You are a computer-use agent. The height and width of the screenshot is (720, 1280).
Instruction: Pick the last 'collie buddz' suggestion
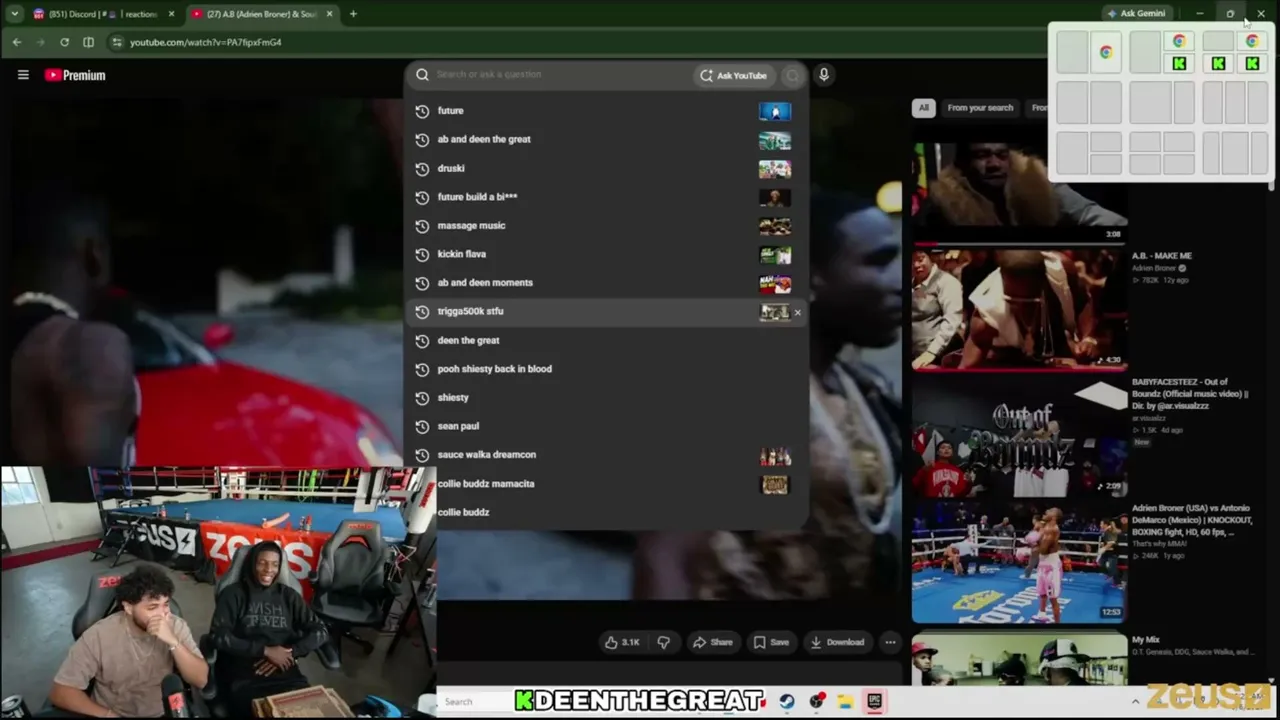pos(606,512)
